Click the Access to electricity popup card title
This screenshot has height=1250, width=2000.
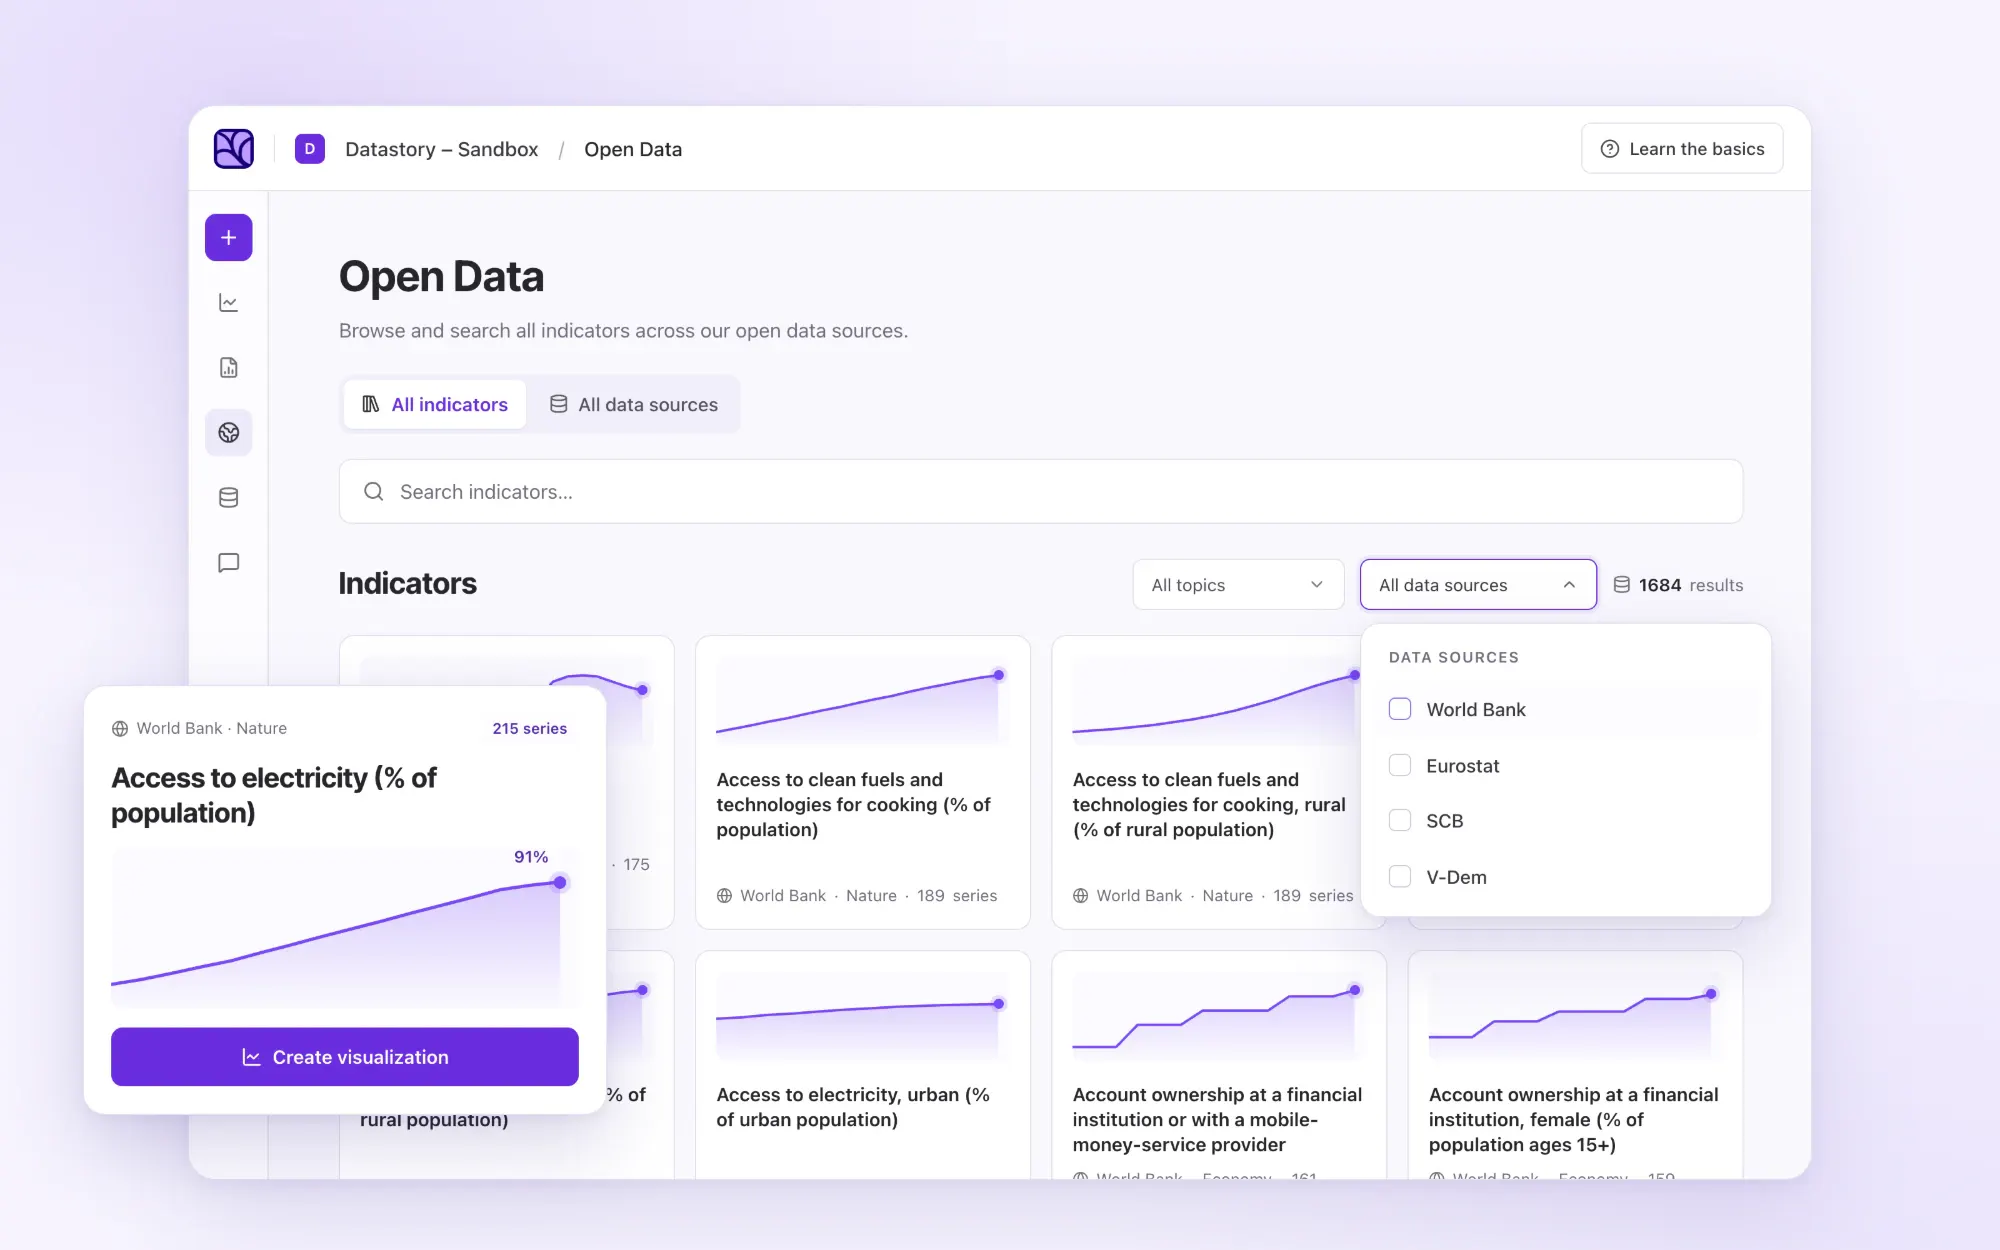pyautogui.click(x=274, y=795)
